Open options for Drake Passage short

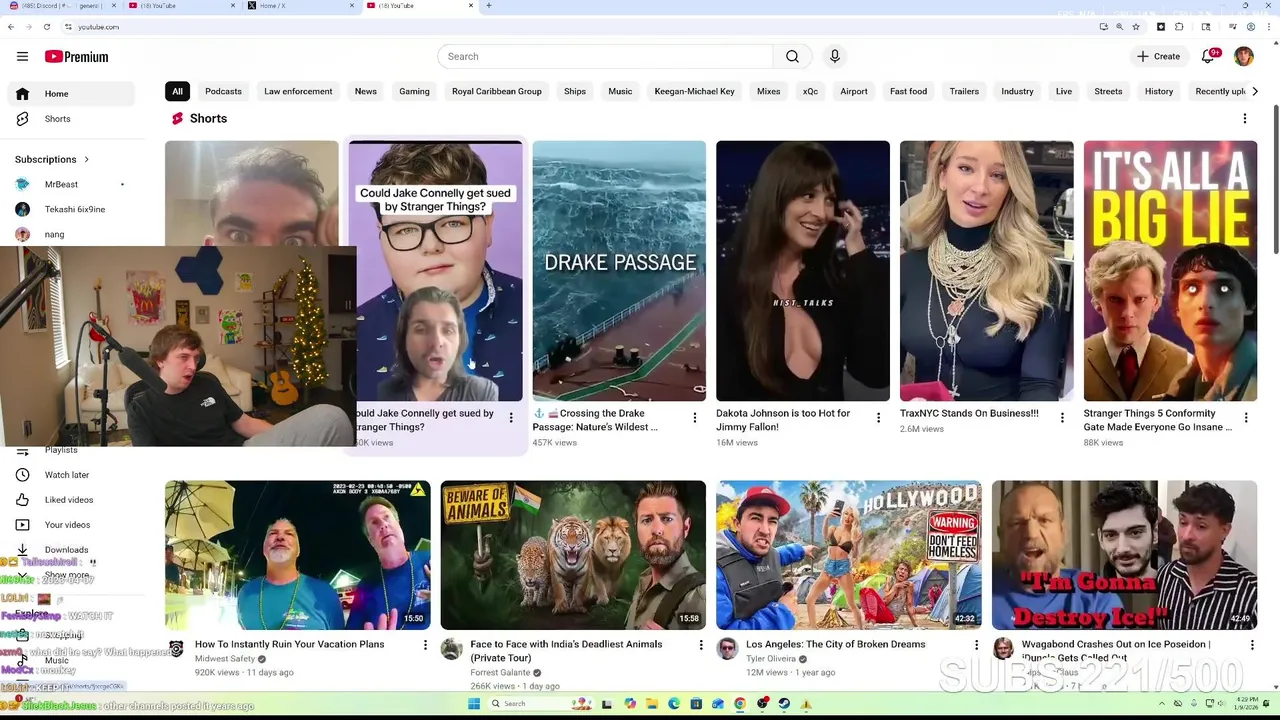click(x=695, y=418)
